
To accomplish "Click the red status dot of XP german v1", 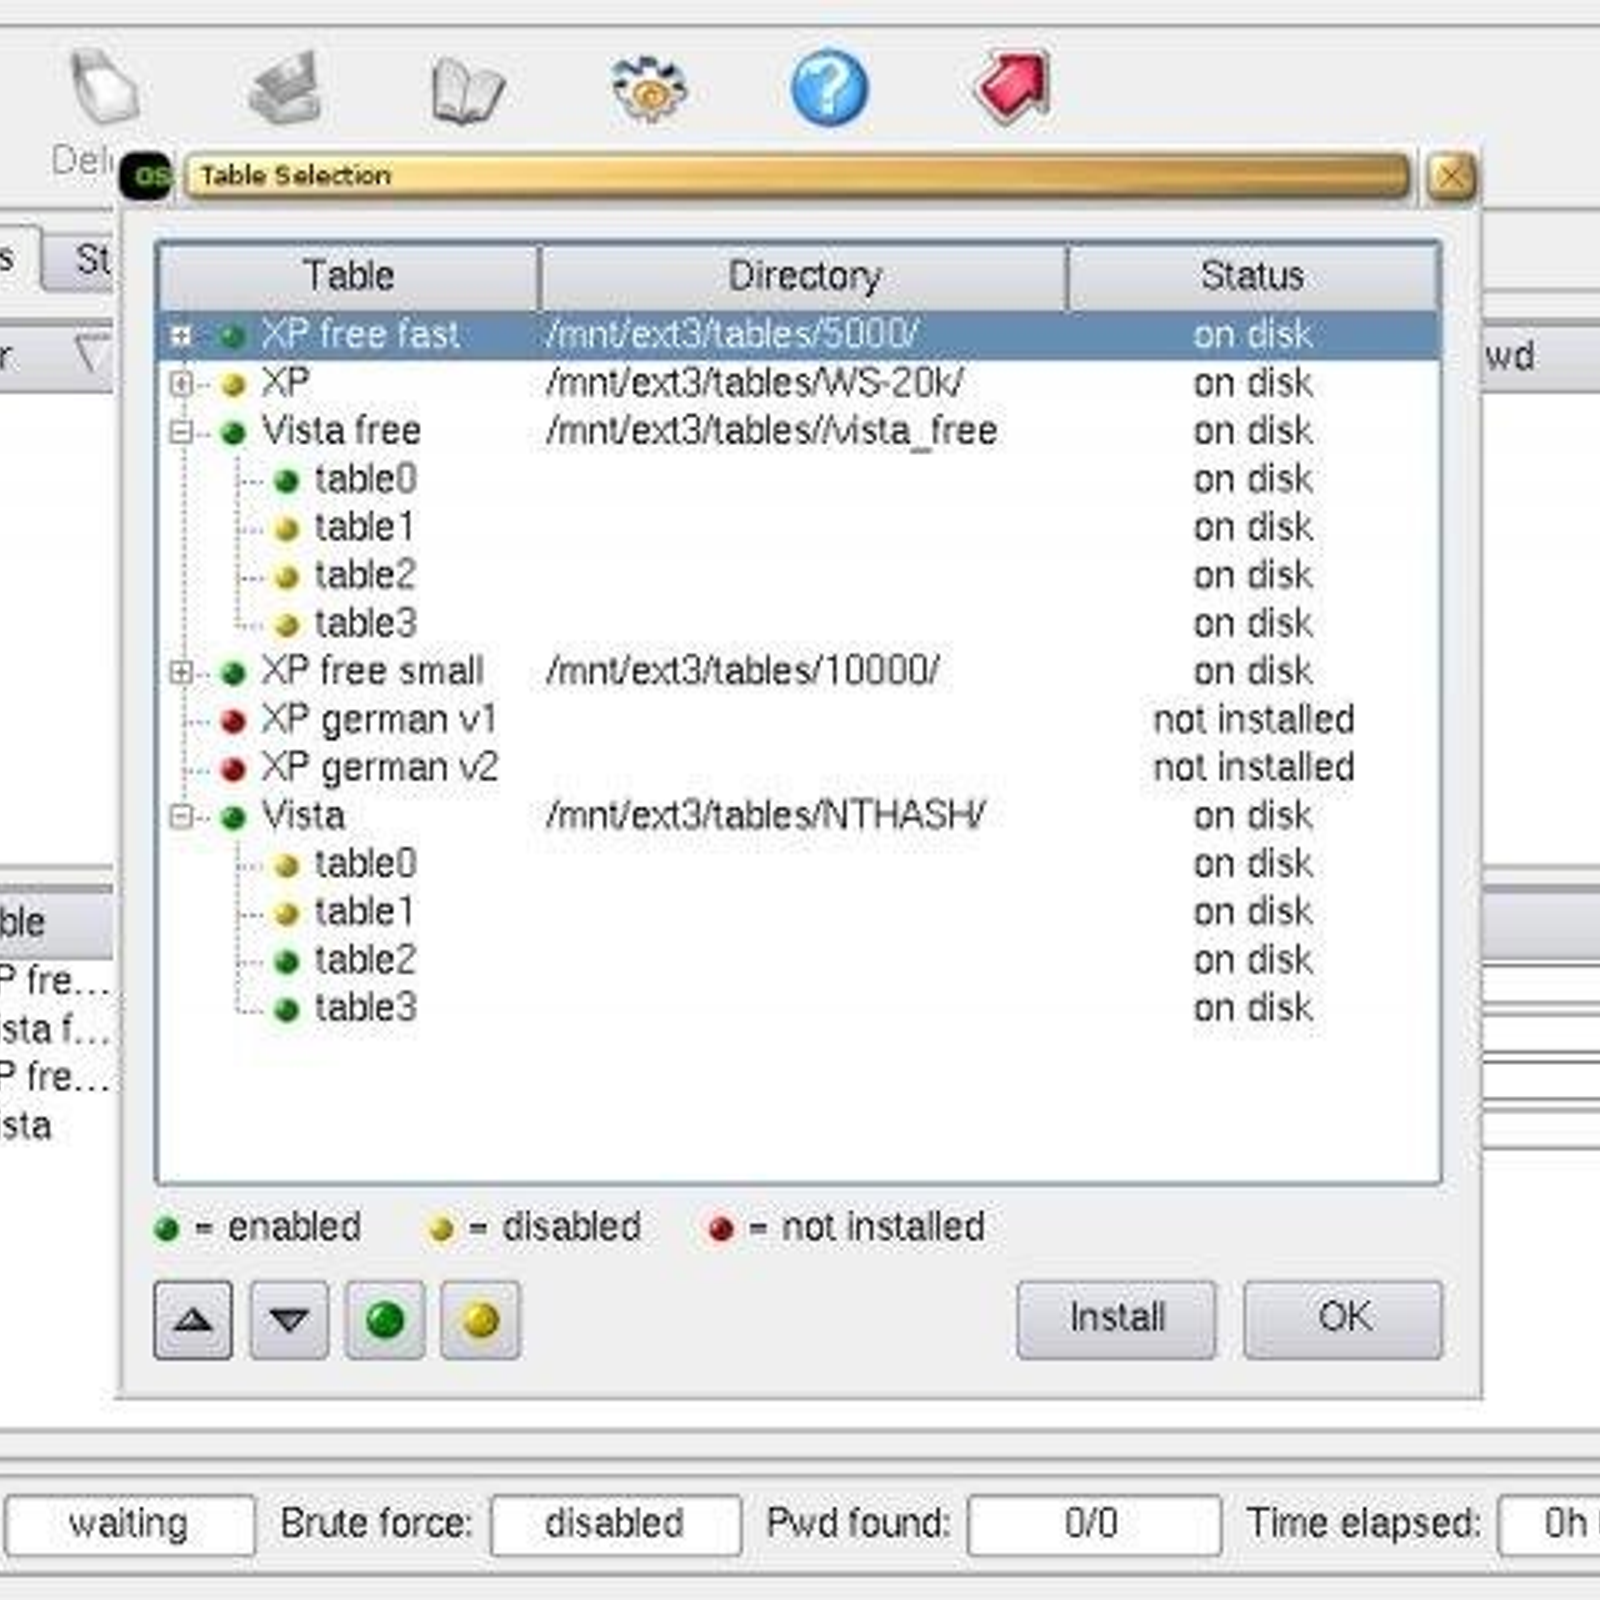I will (233, 721).
